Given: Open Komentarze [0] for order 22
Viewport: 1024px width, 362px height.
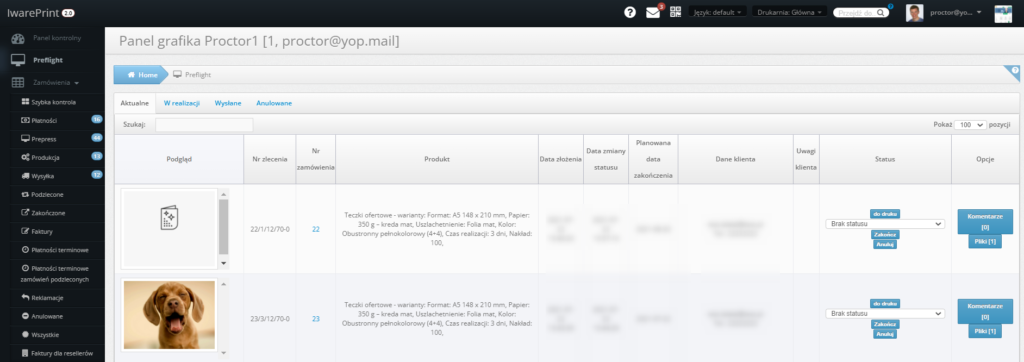Looking at the screenshot, I should point(985,222).
